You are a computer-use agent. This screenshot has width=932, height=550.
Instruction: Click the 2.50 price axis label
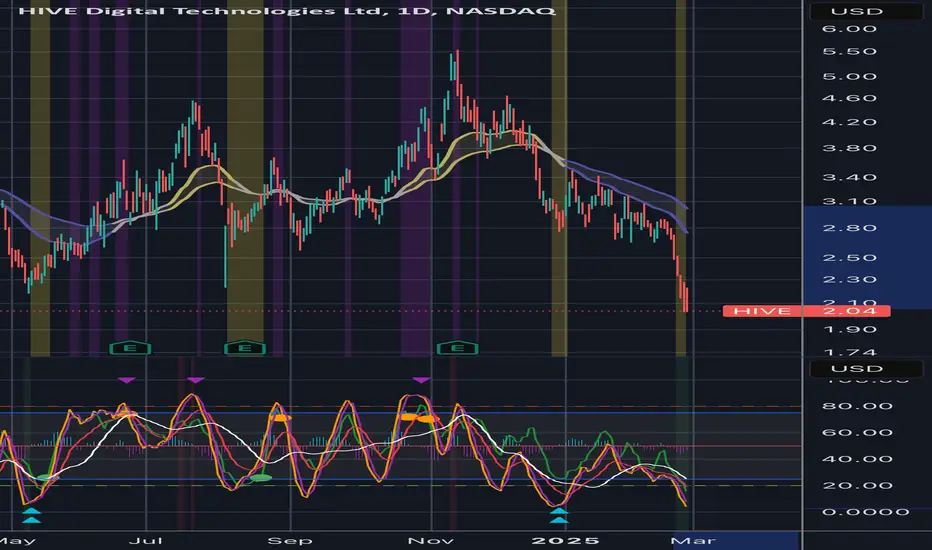(x=849, y=258)
